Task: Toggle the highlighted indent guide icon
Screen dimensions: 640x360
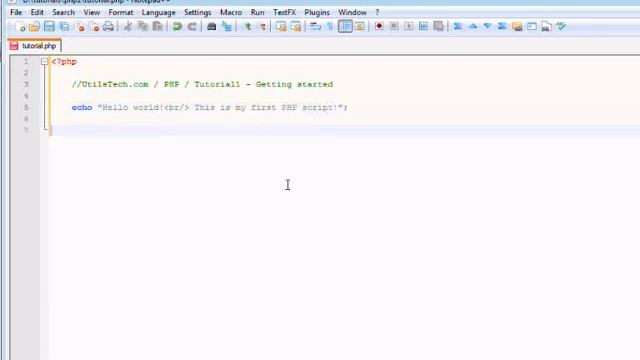Action: [x=345, y=27]
